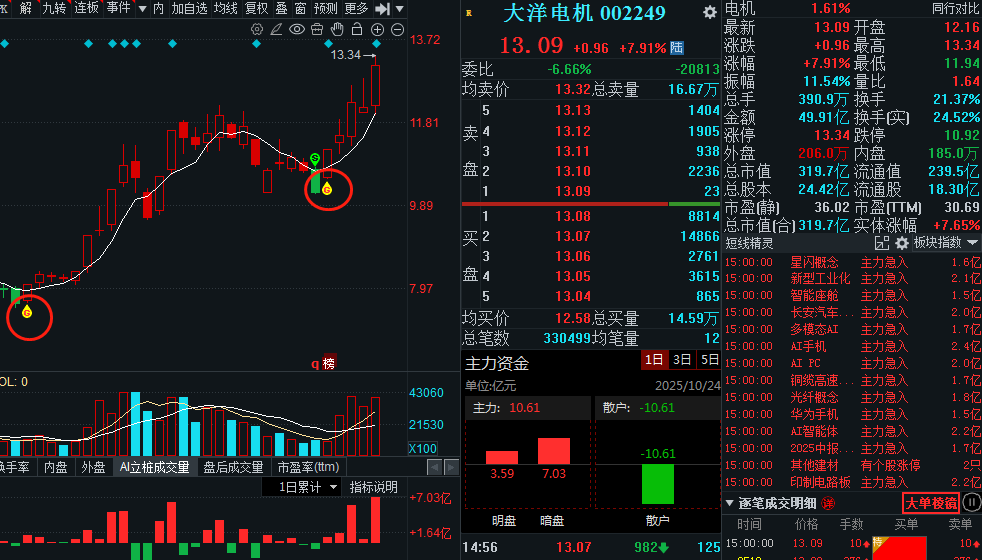Switch to 盘后成交量 tab

click(233, 467)
